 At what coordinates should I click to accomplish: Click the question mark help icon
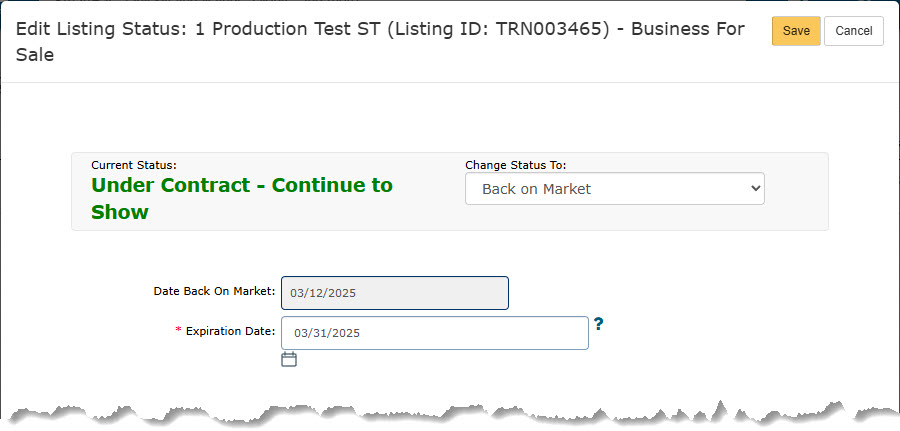[x=598, y=324]
